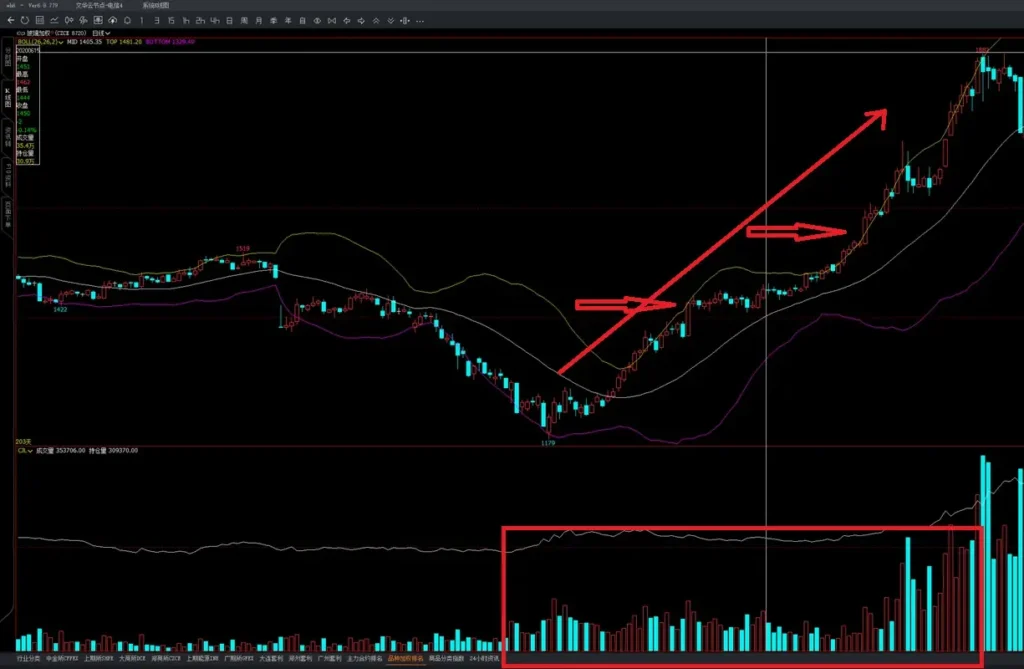Switch to the F10资料 side tab

tap(8, 176)
